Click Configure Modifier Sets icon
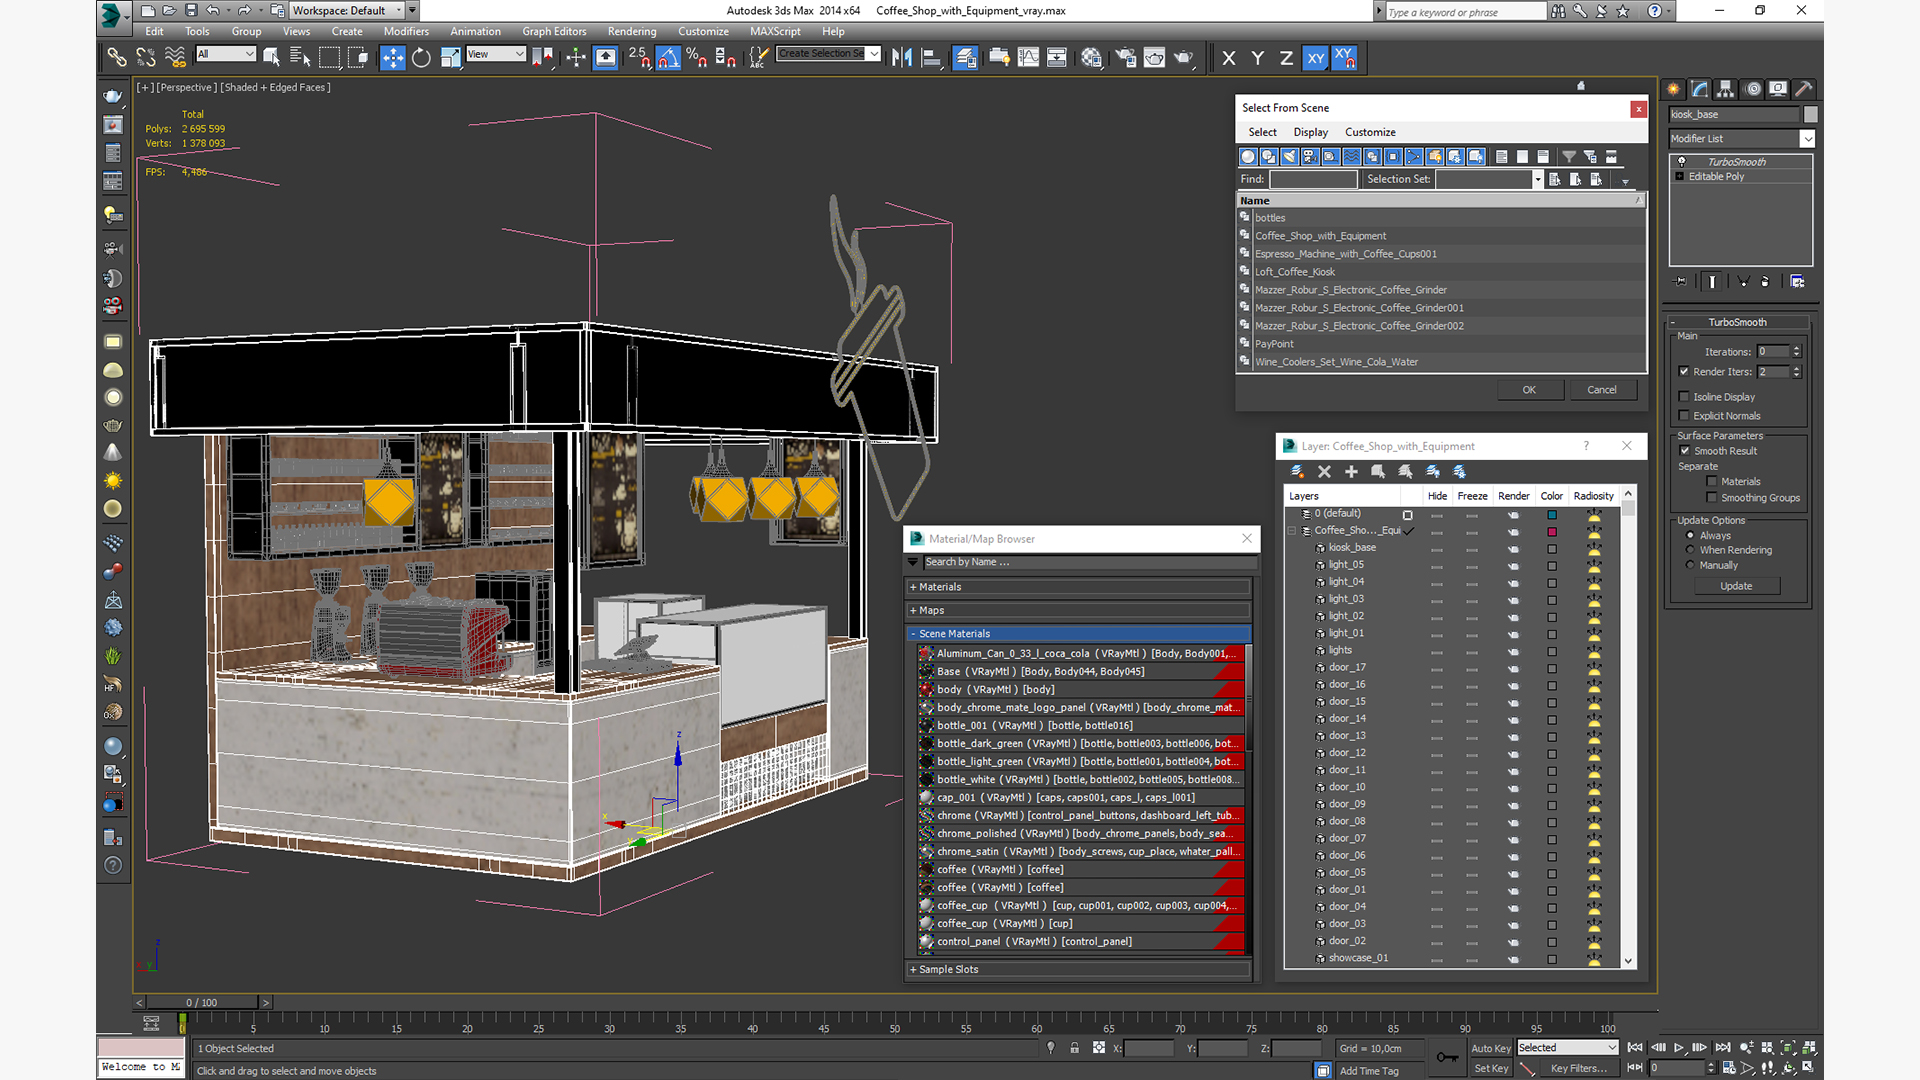Image resolution: width=1920 pixels, height=1080 pixels. pos(1797,282)
